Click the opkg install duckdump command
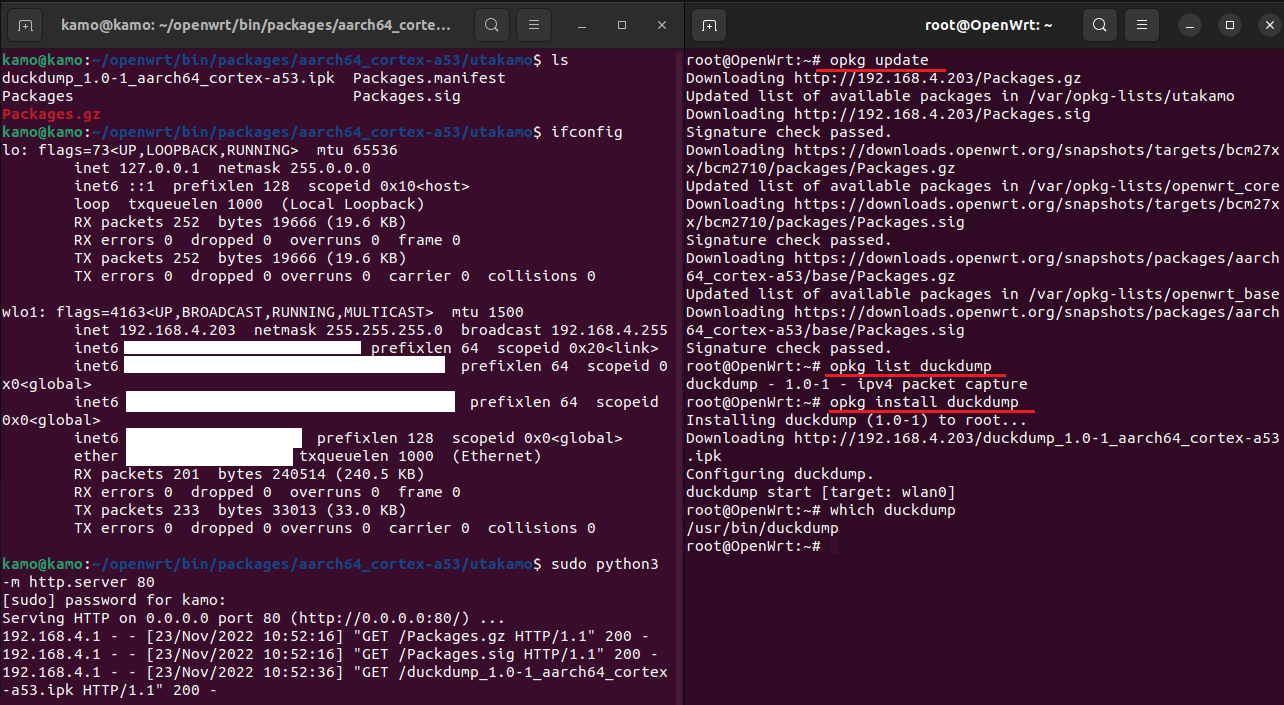Image resolution: width=1284 pixels, height=705 pixels. click(x=924, y=402)
